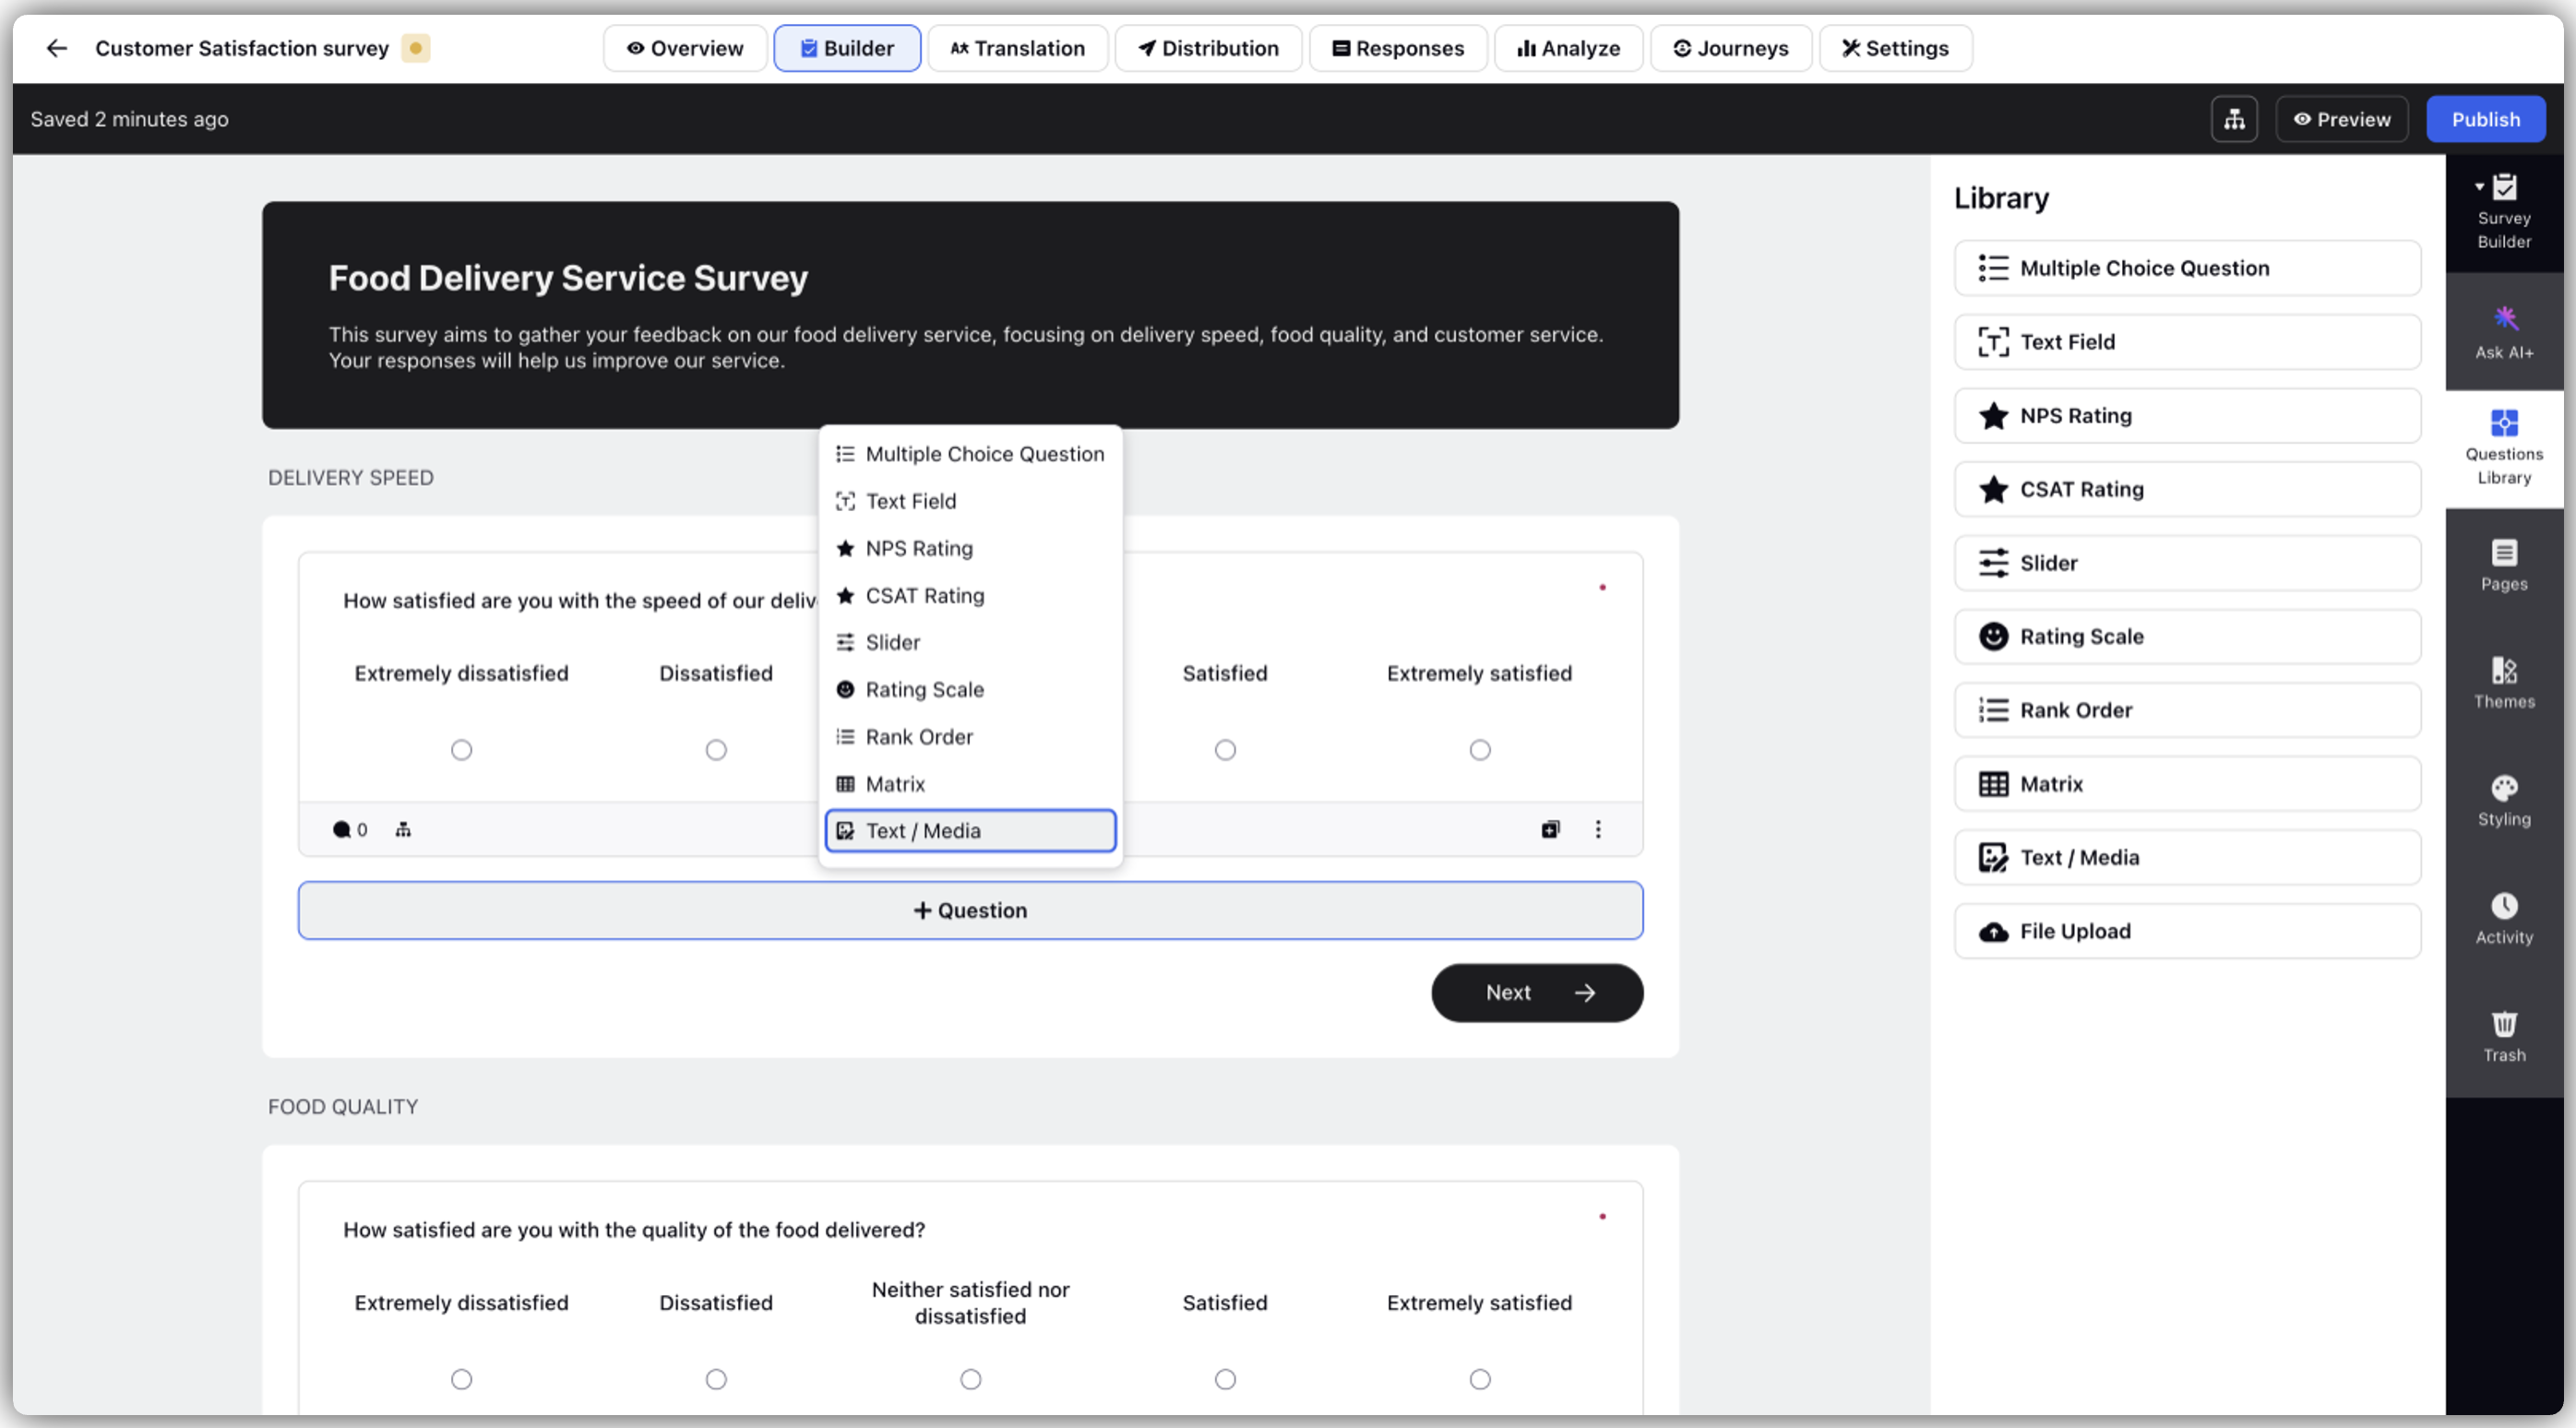
Task: Click the FOOD QUALITY section heading
Action: (x=343, y=1107)
